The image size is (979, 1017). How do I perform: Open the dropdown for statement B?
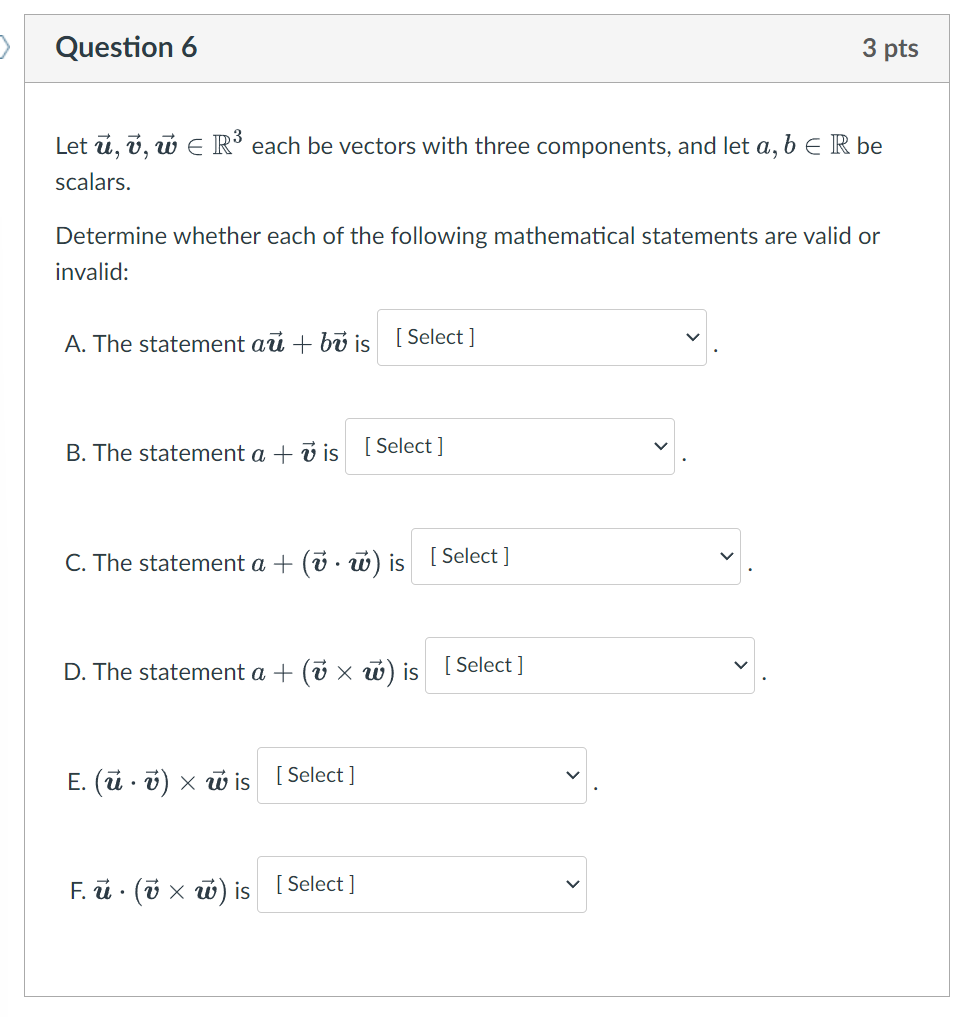tap(509, 446)
